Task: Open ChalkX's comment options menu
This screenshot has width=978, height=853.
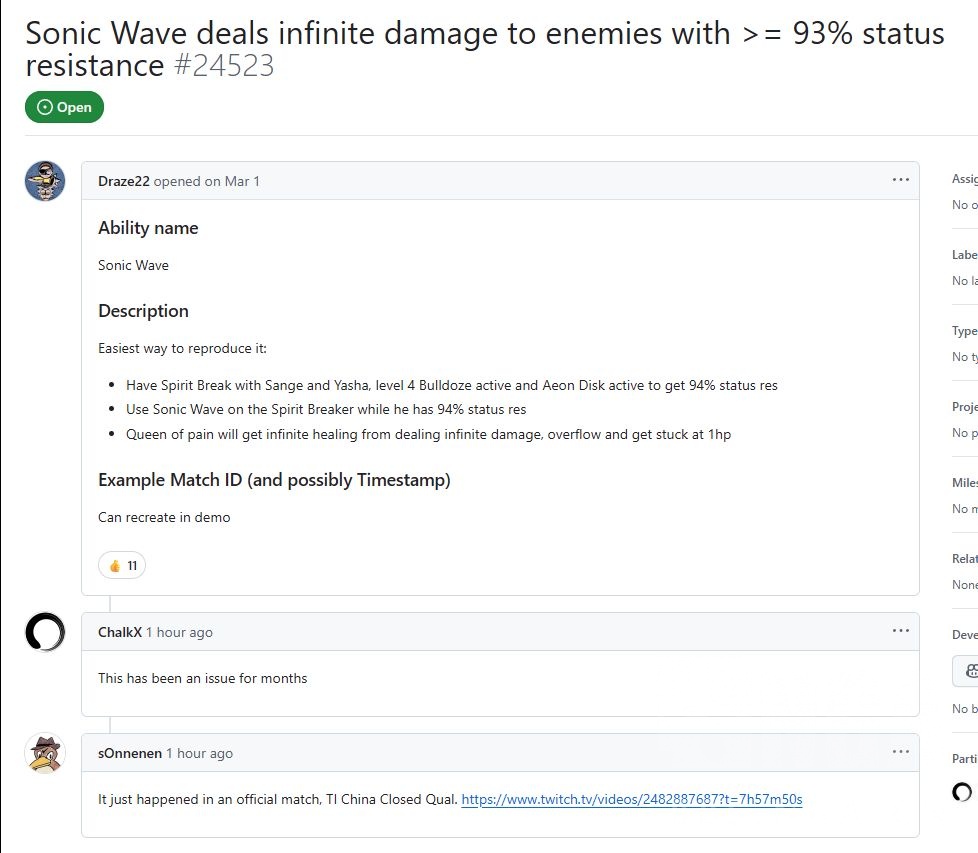Action: [x=901, y=630]
